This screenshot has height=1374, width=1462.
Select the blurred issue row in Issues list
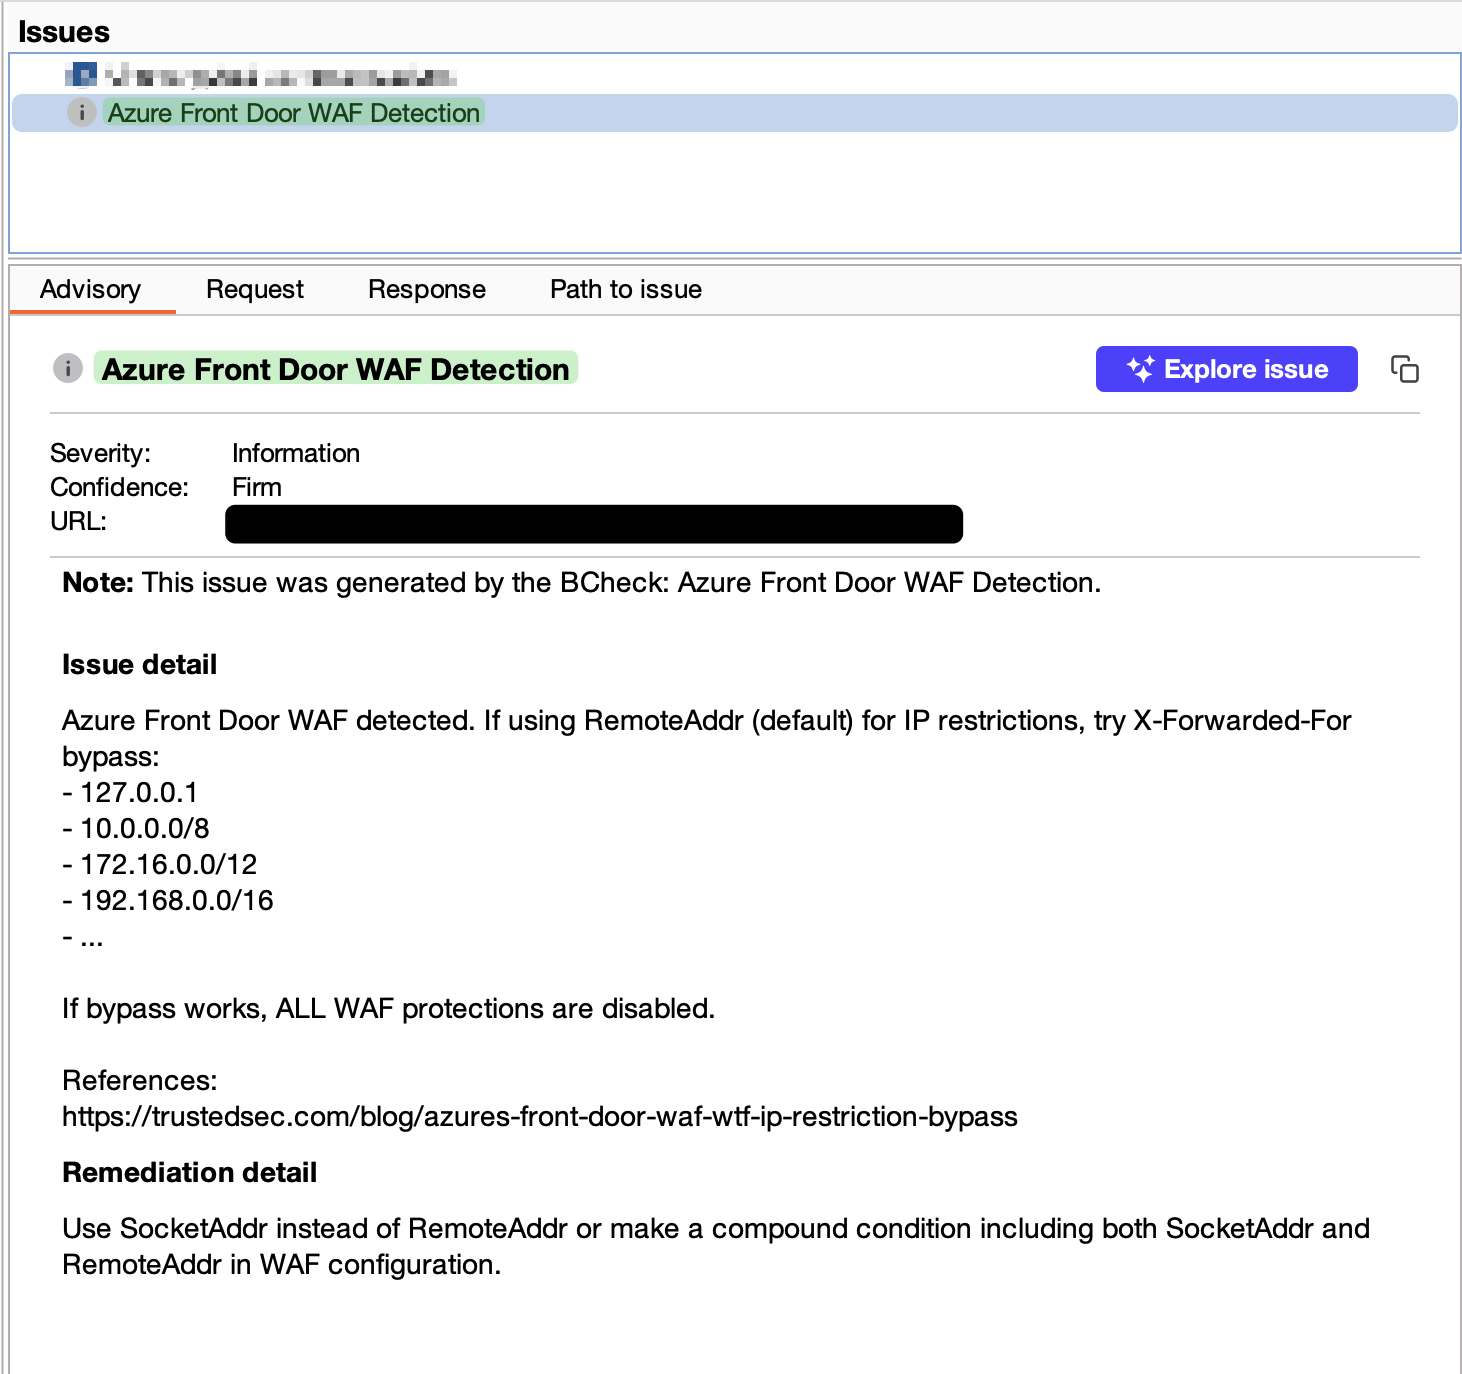click(735, 75)
